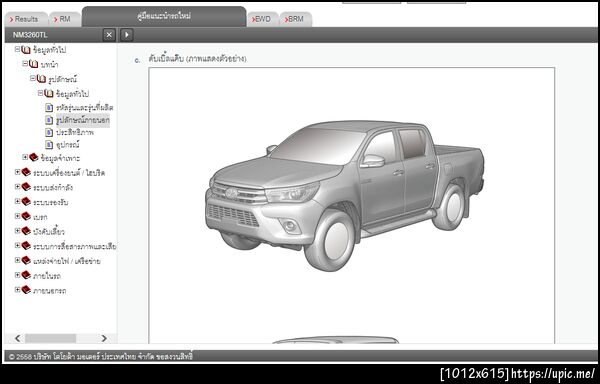Click the page icon for ประสิทธิภาพ
The height and width of the screenshot is (384, 600).
coord(49,132)
